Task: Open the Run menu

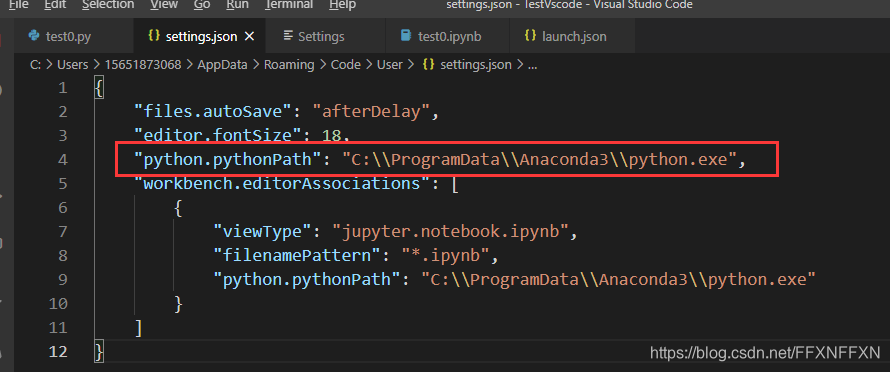Action: coord(237,5)
